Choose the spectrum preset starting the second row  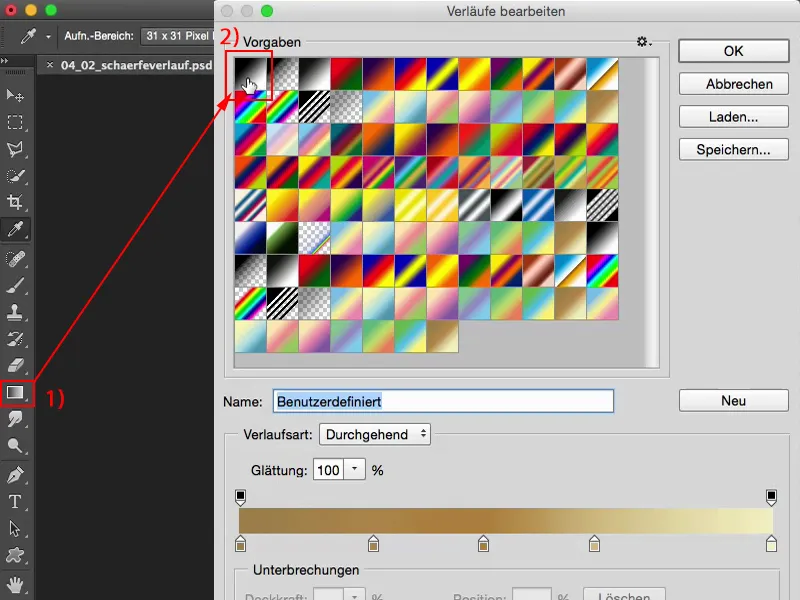click(x=251, y=107)
